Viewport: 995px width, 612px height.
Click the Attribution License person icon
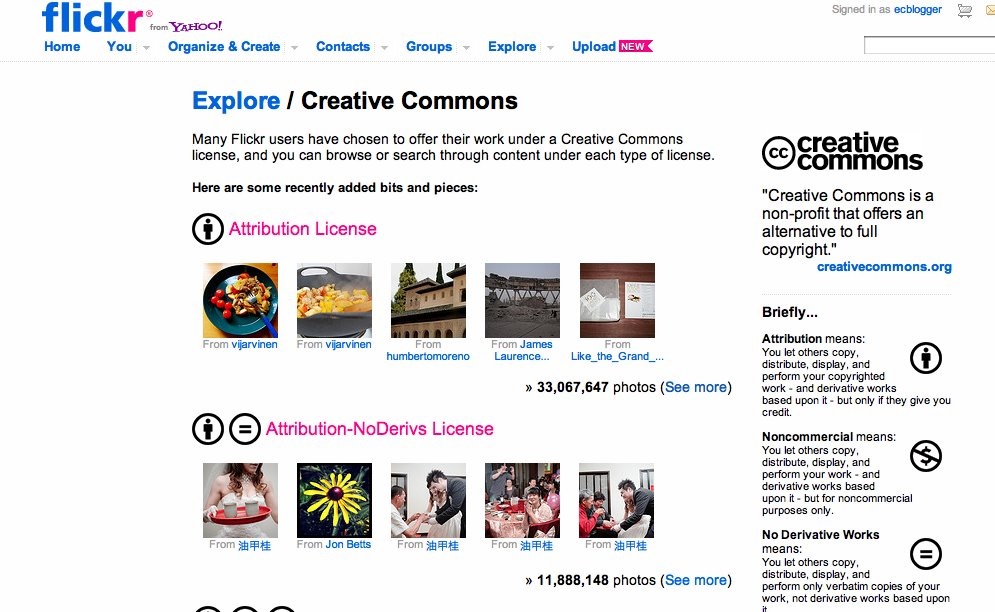pyautogui.click(x=208, y=229)
